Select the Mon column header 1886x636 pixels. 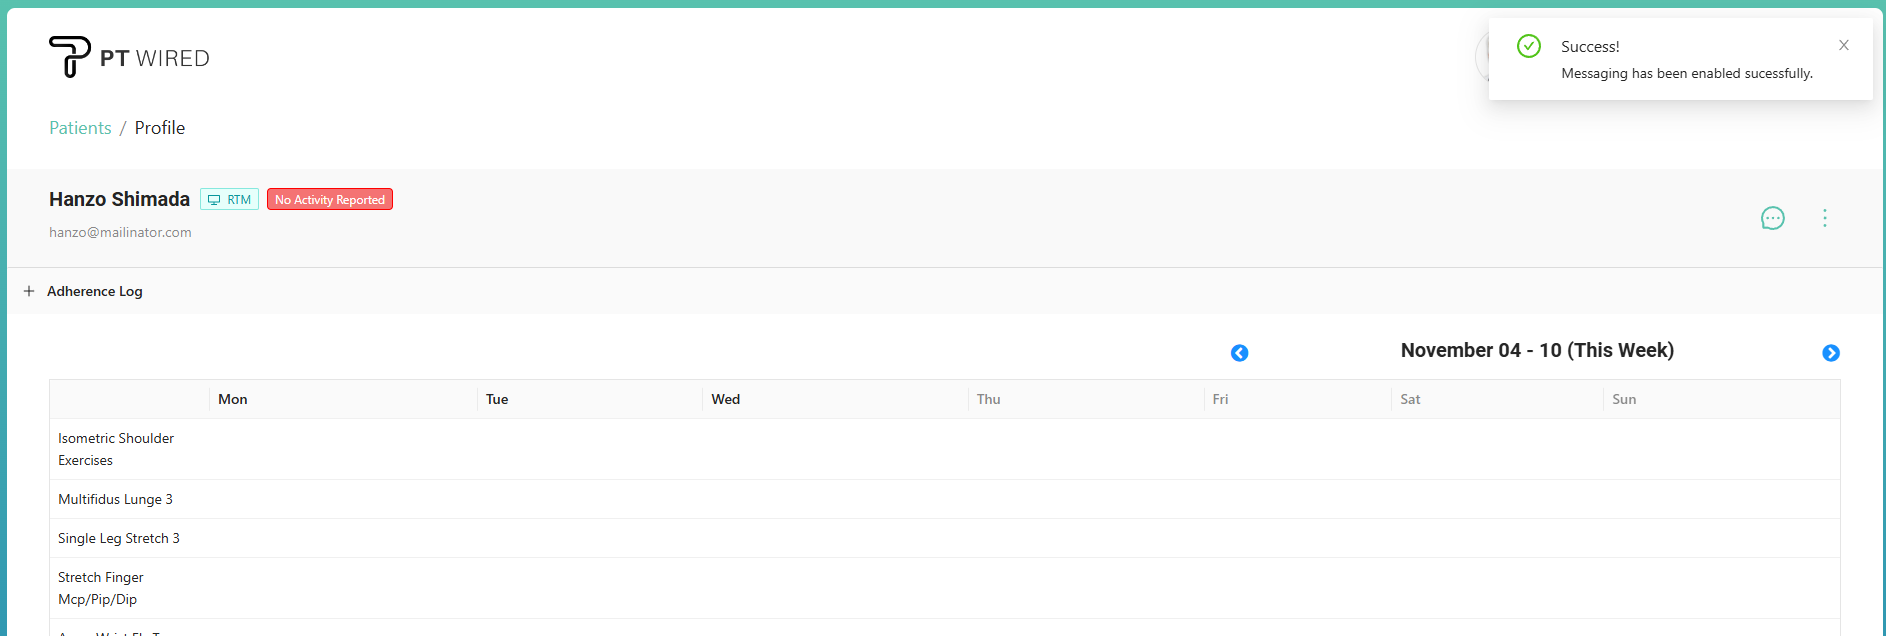coord(233,399)
